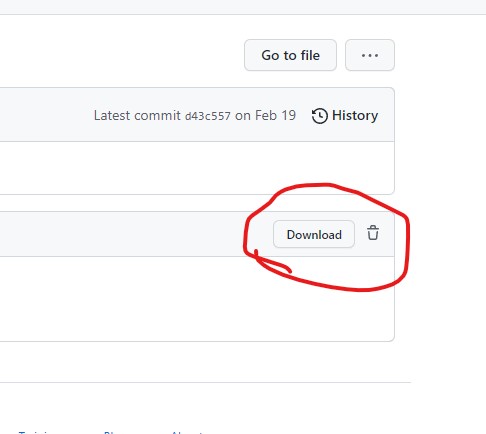
Task: Click the trash can delete file icon
Action: [x=373, y=233]
